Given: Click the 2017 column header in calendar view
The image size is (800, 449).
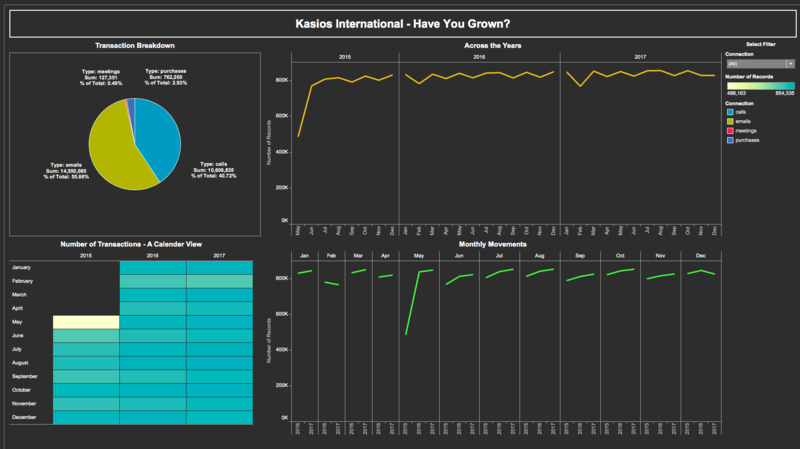Looking at the screenshot, I should 219,256.
